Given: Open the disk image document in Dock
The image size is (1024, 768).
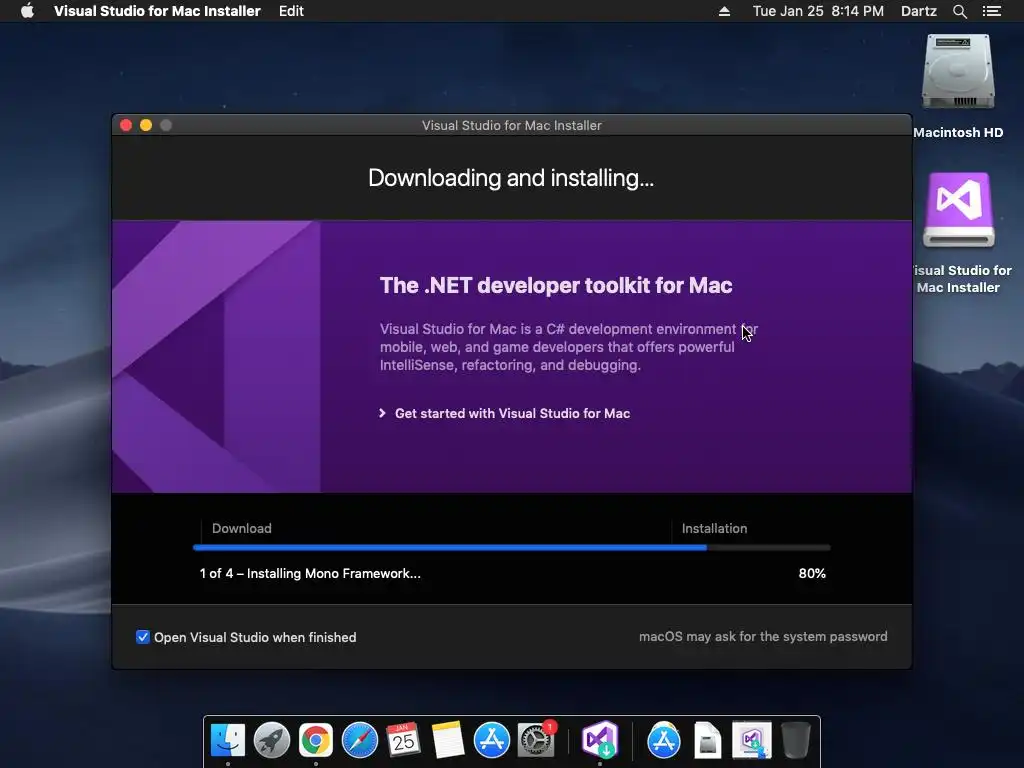Looking at the screenshot, I should click(x=707, y=740).
